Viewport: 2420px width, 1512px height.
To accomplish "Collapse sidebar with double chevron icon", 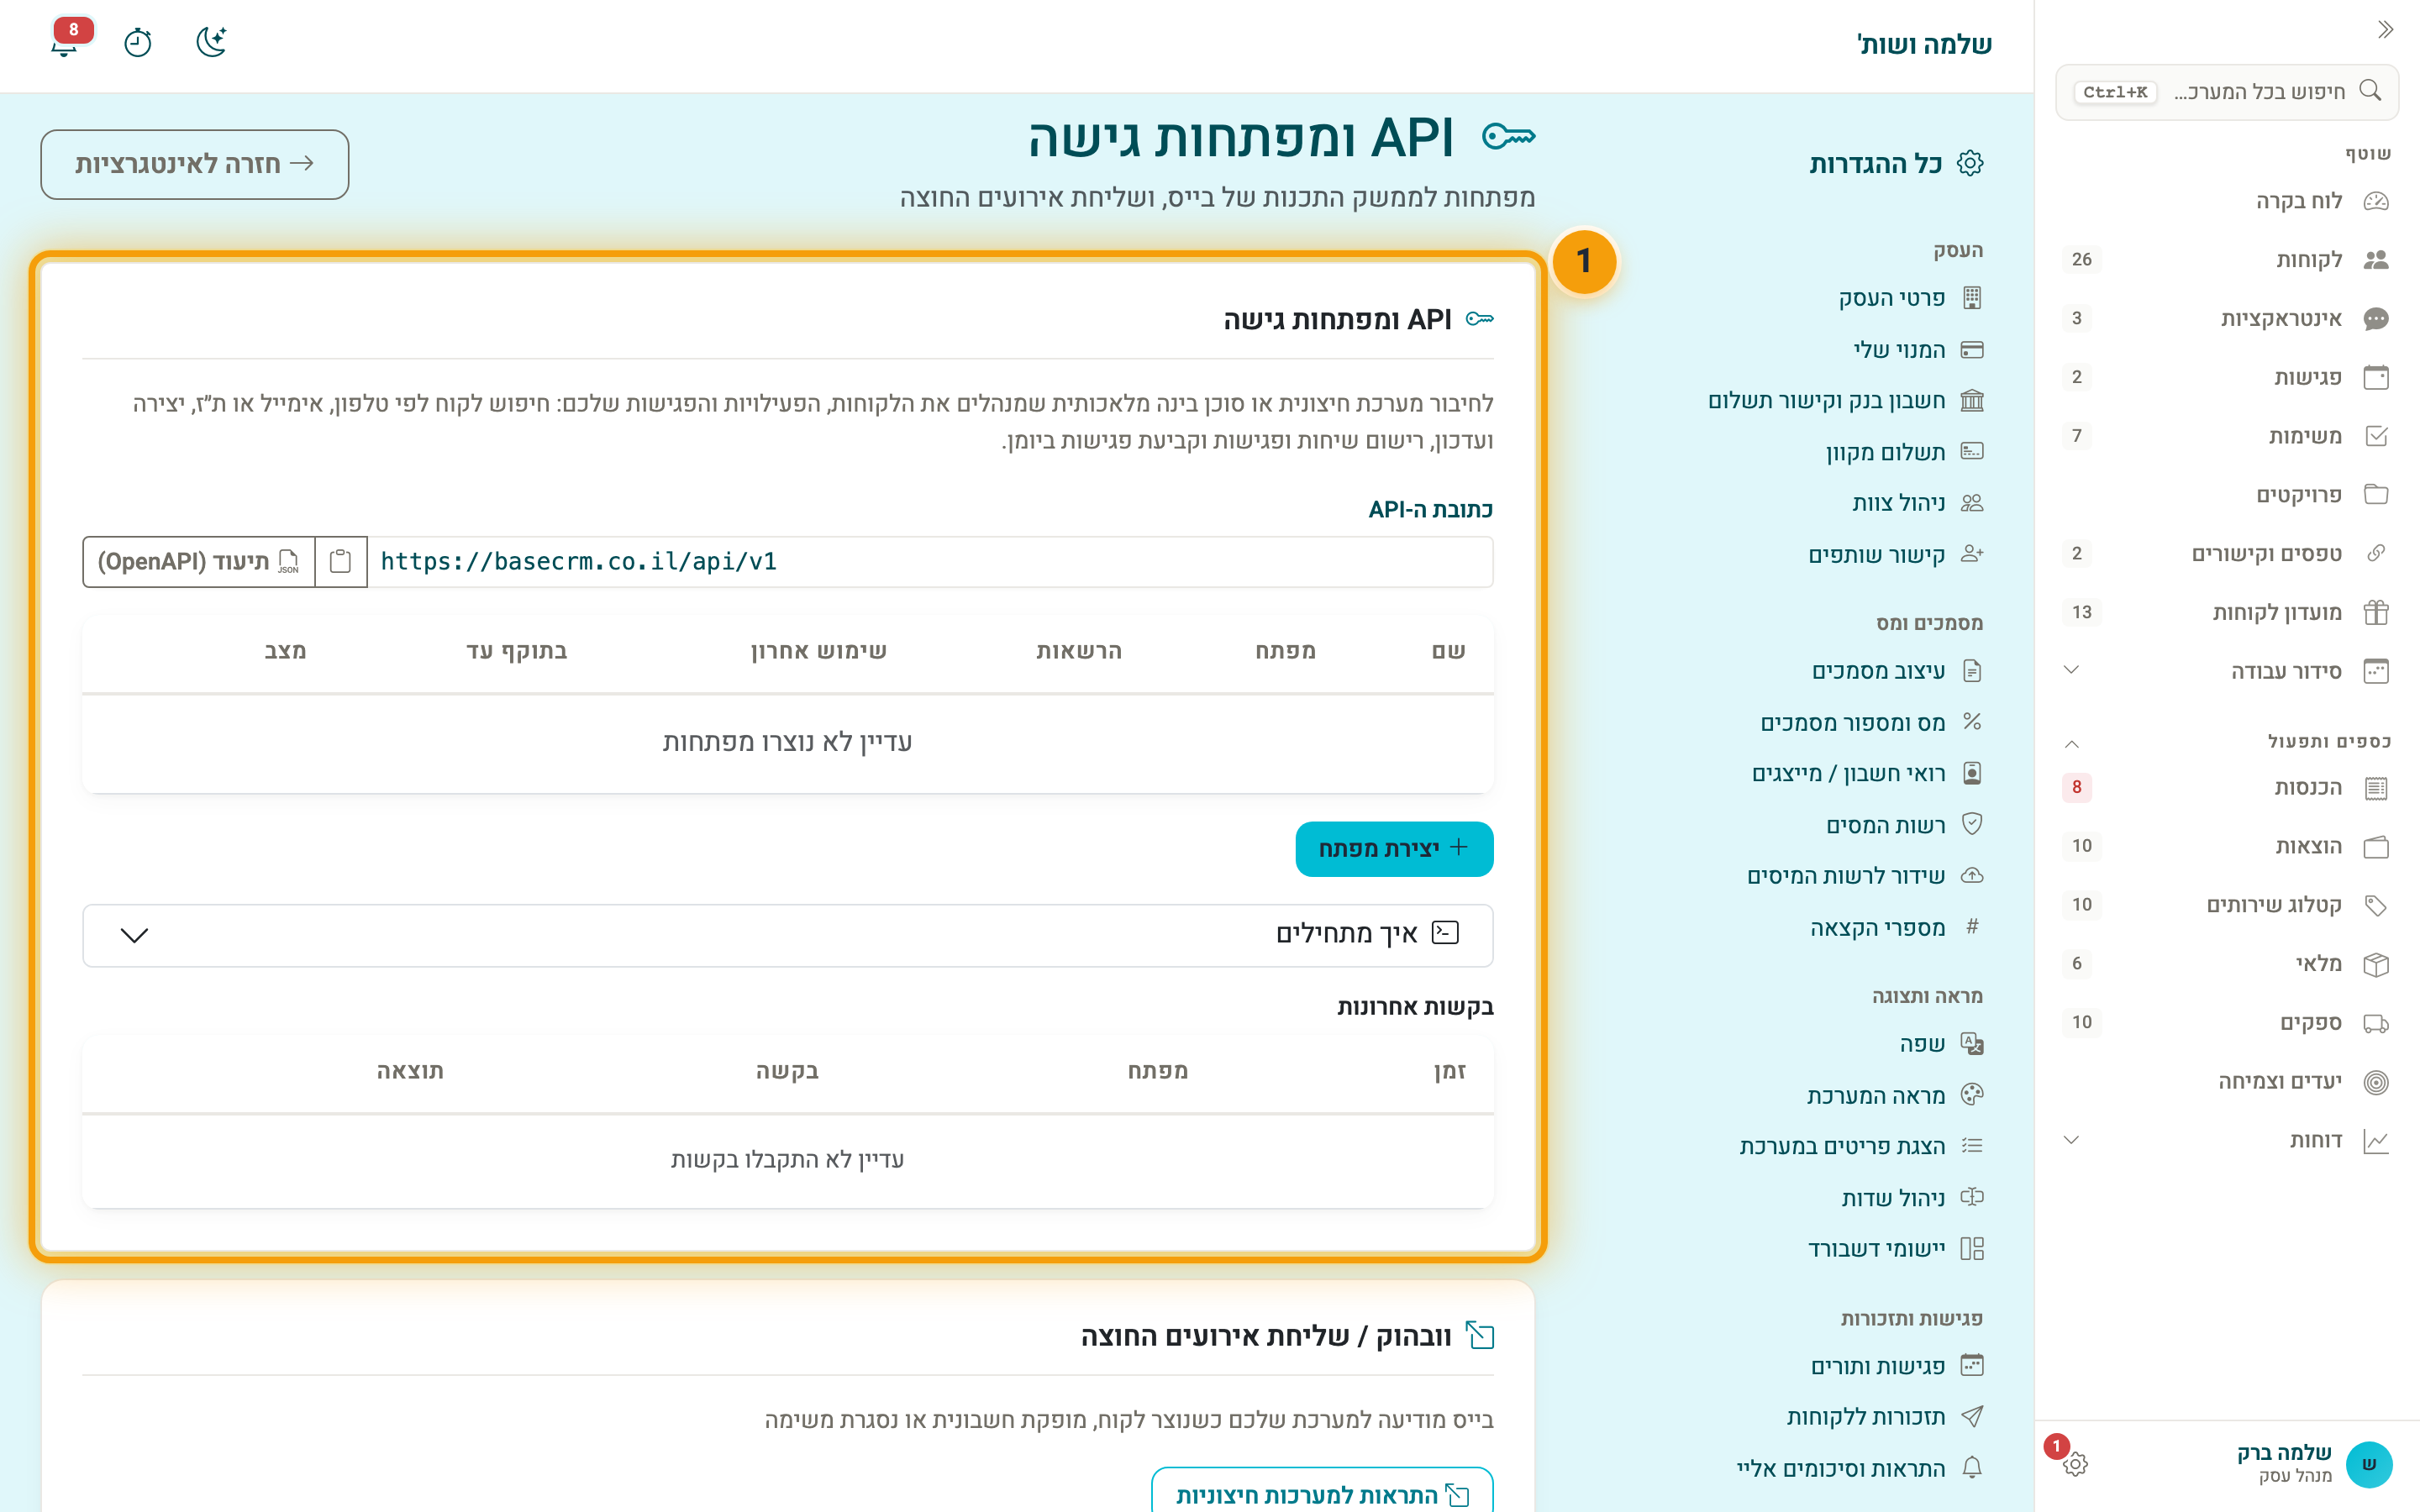I will tap(2385, 29).
